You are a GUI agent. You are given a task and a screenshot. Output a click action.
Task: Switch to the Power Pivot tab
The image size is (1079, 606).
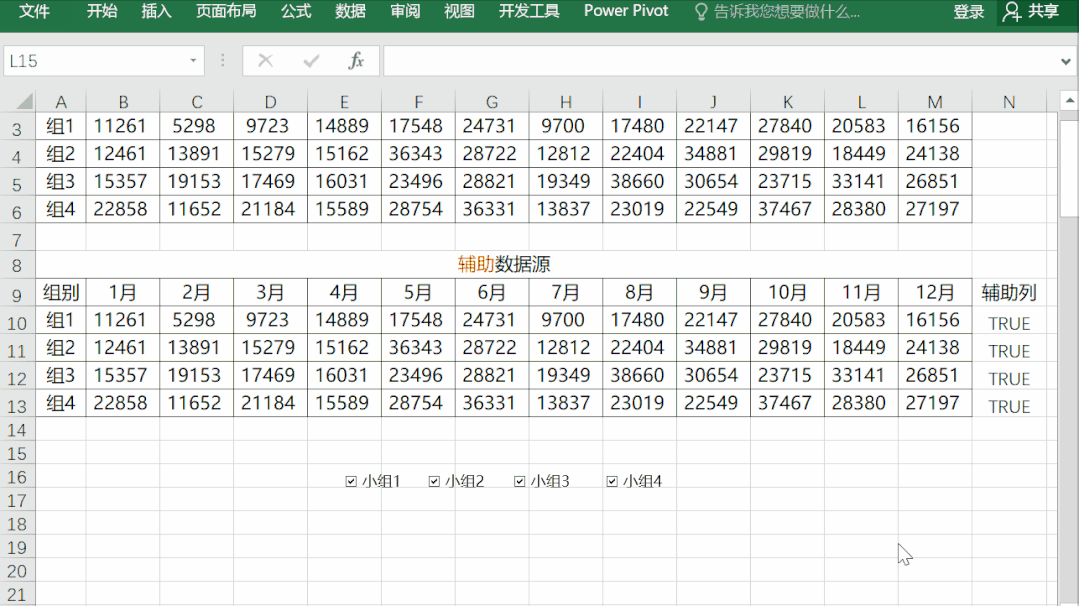click(626, 12)
